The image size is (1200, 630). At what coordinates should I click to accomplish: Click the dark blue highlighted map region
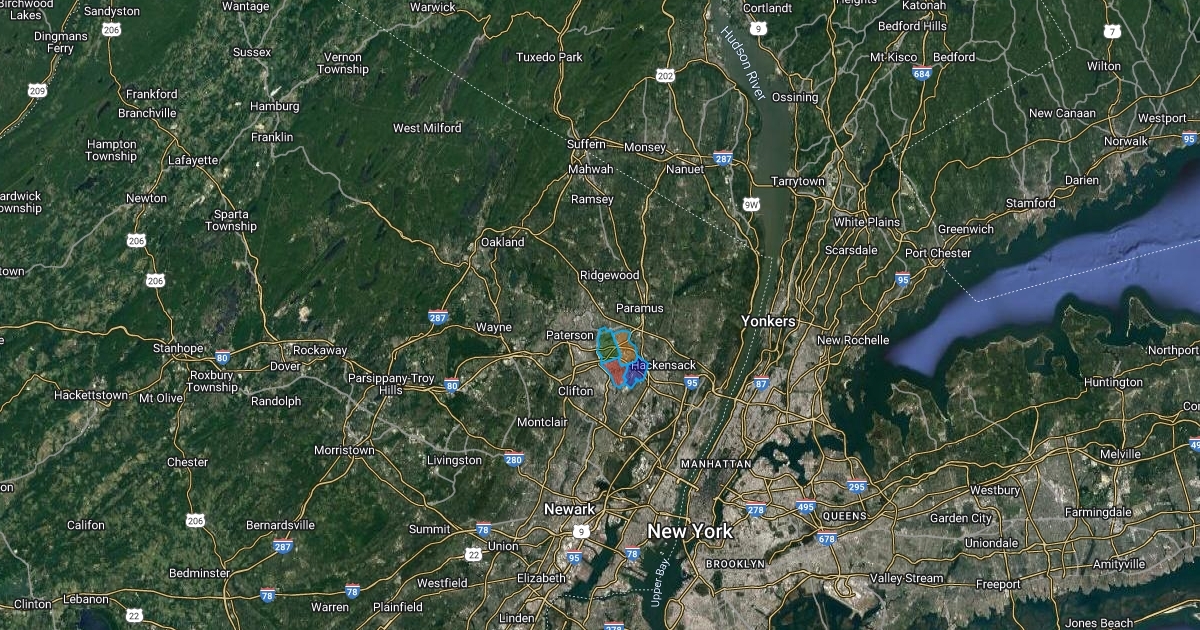coord(636,372)
